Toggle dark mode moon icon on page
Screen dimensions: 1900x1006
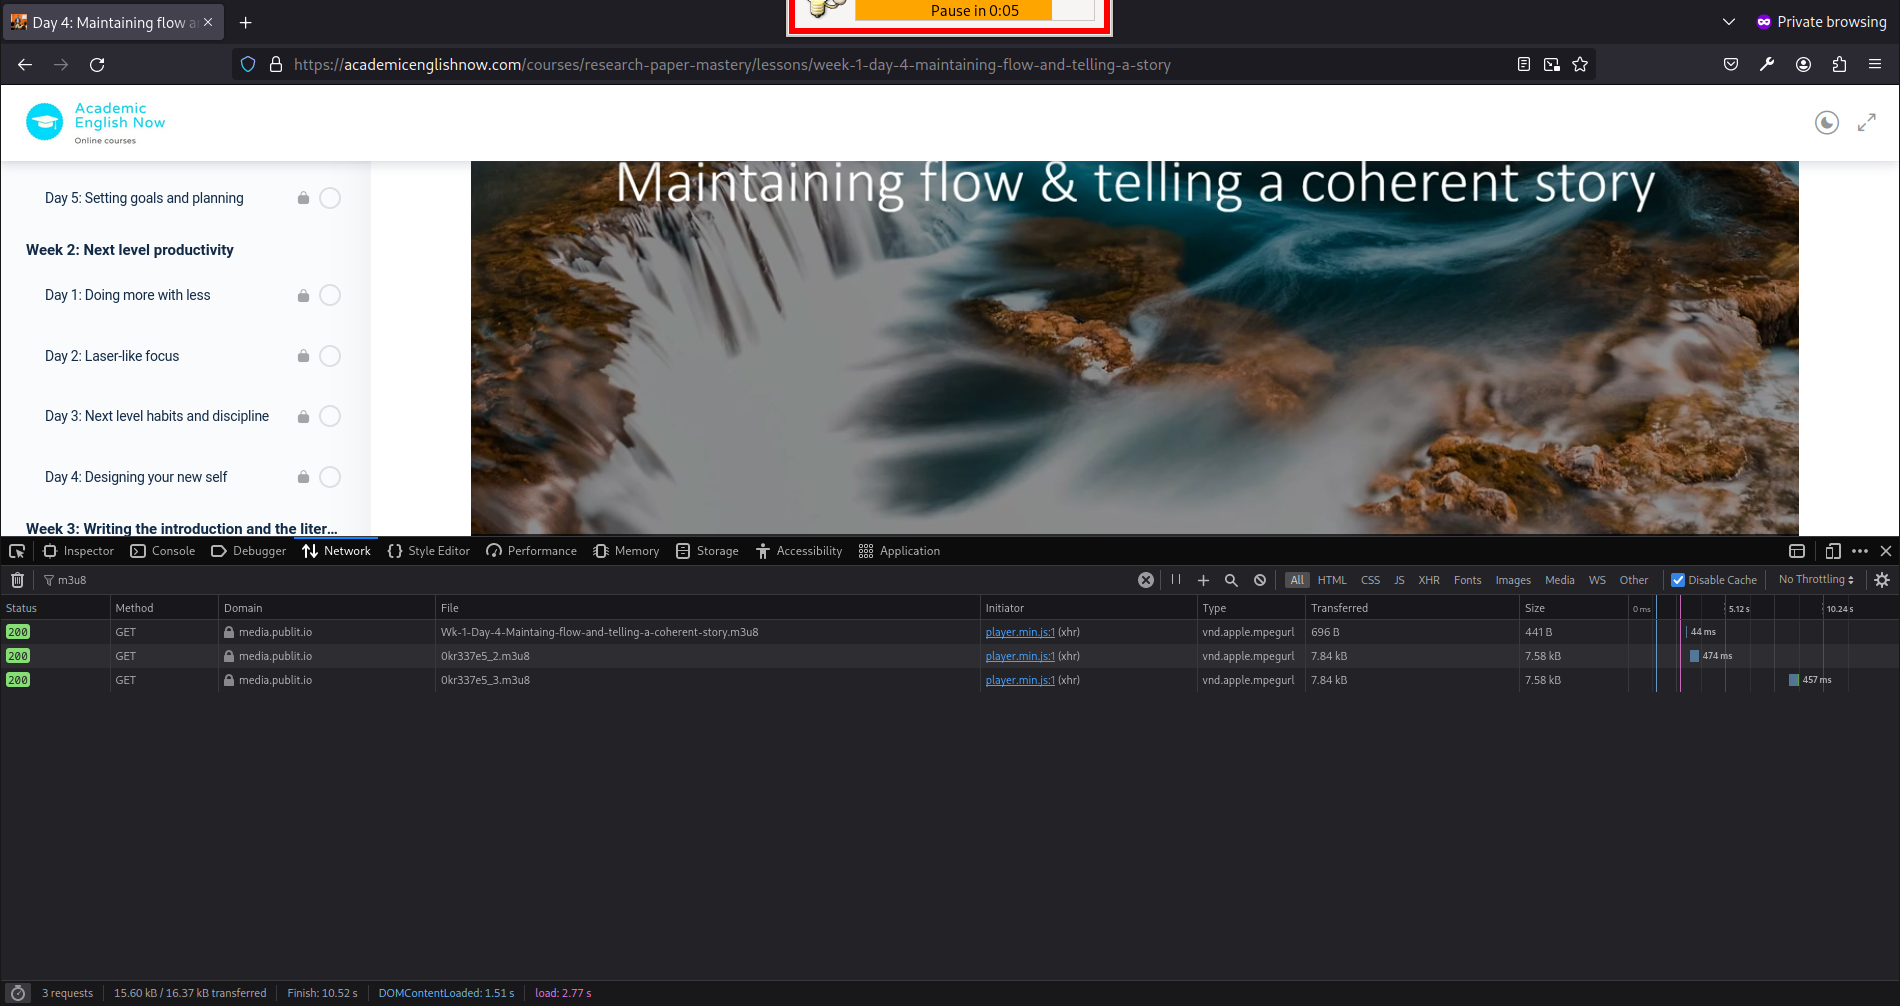click(x=1826, y=123)
